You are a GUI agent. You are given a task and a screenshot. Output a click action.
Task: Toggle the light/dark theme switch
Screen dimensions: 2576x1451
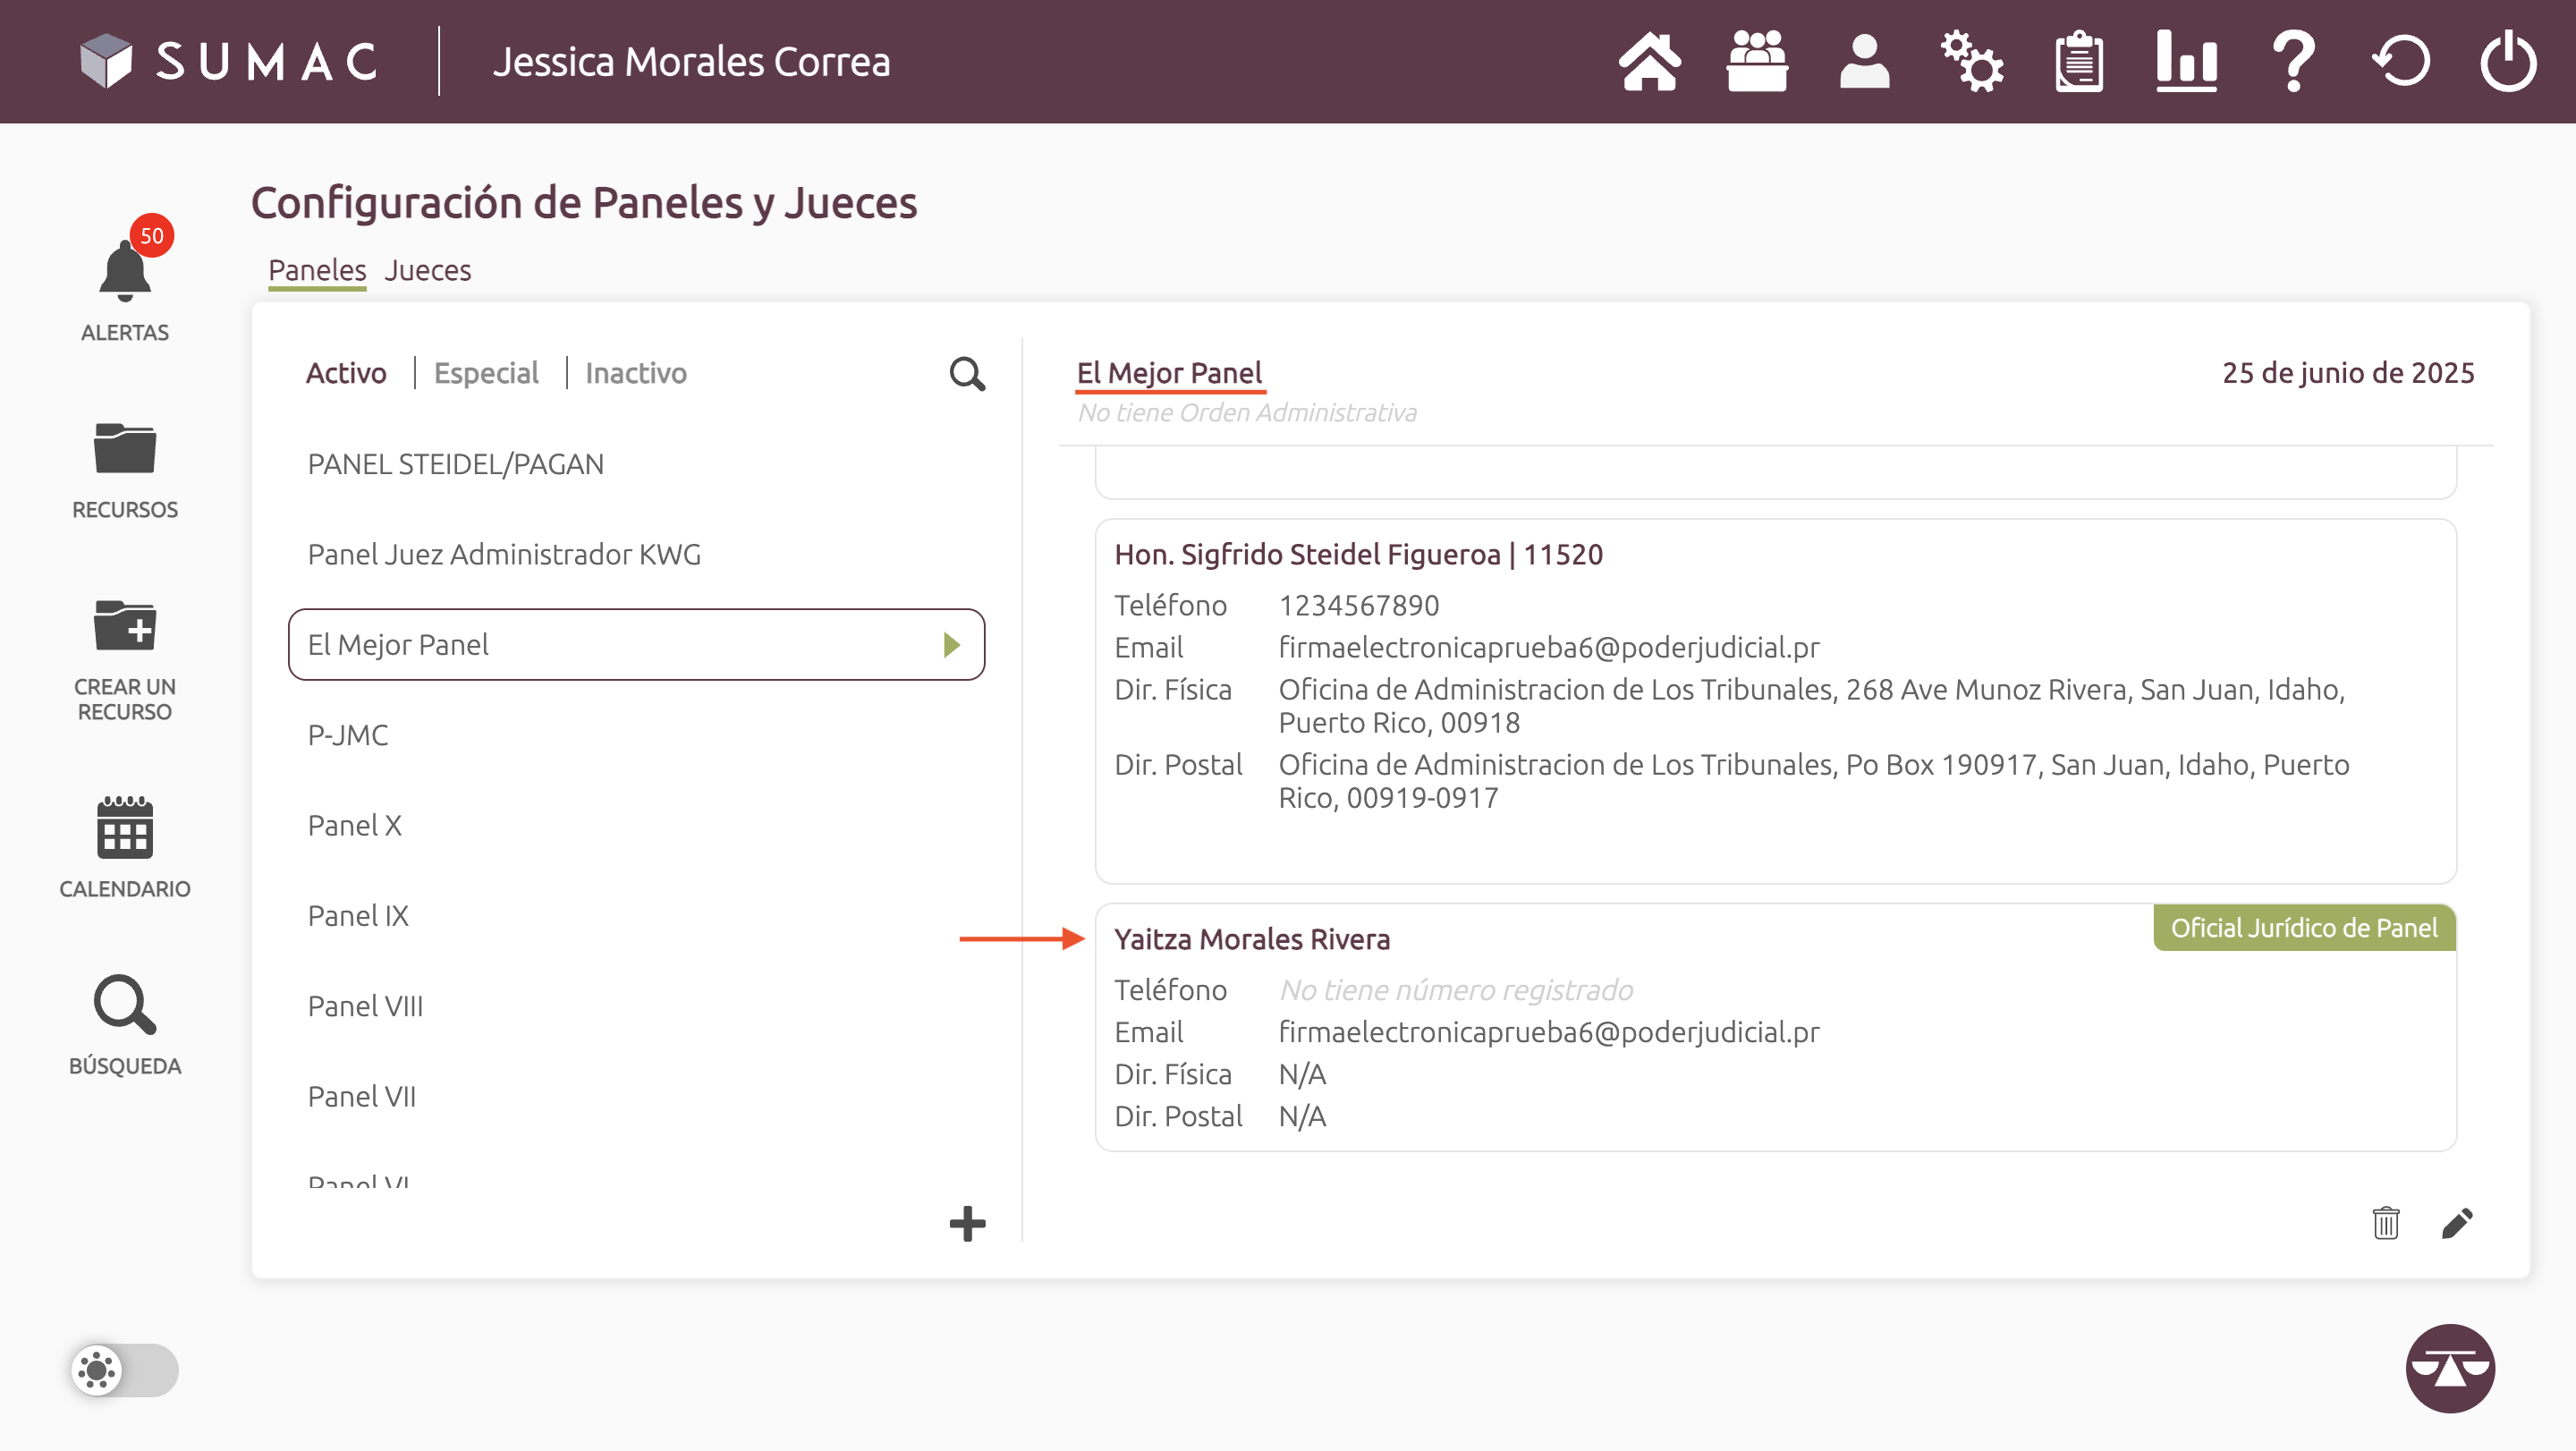[125, 1369]
